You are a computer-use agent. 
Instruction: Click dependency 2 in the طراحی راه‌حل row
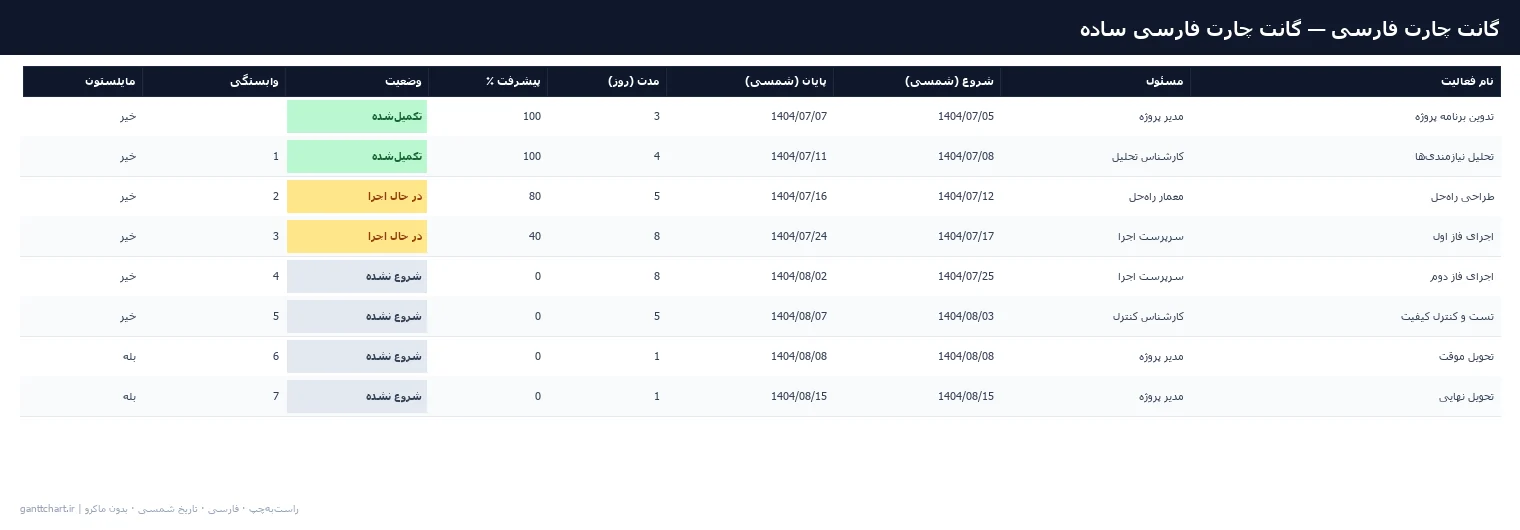276,197
